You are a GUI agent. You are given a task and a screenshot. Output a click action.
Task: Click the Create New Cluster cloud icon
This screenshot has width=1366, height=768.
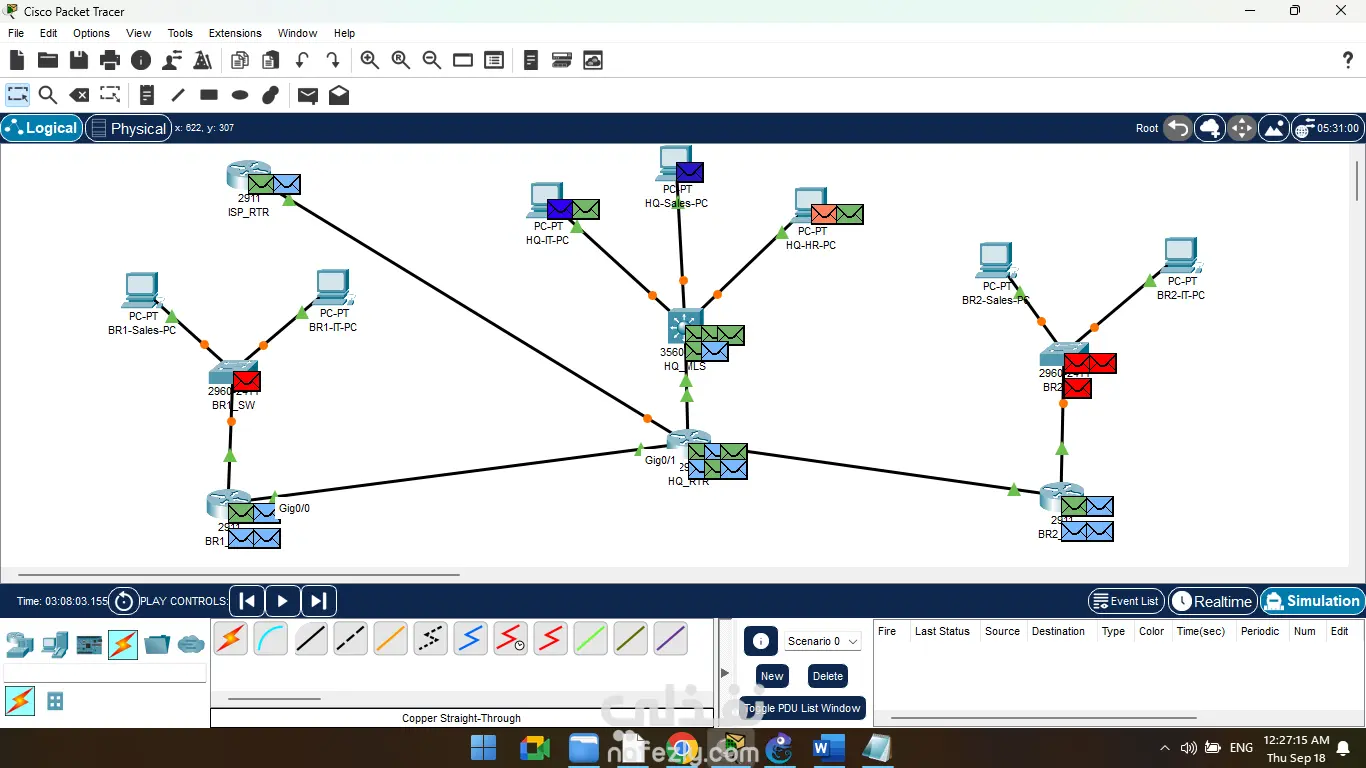coord(1210,128)
